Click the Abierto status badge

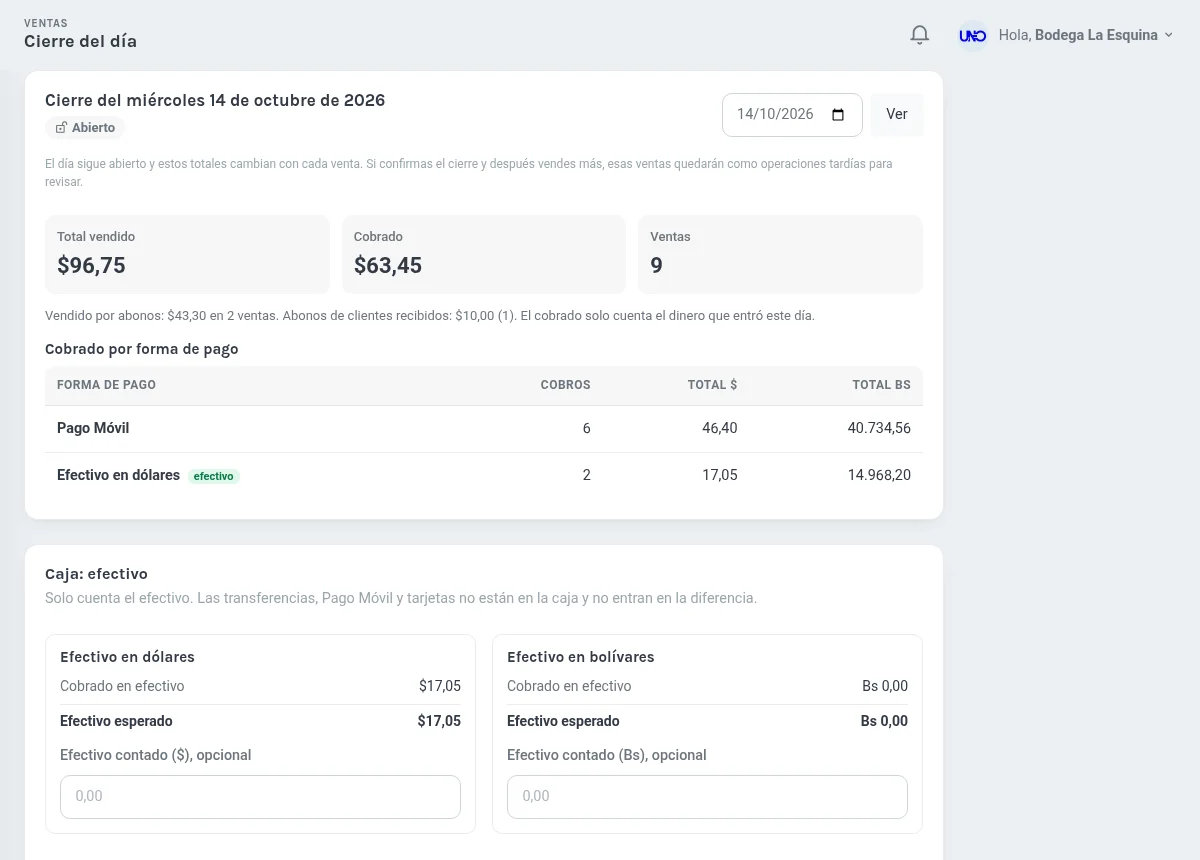(x=85, y=128)
